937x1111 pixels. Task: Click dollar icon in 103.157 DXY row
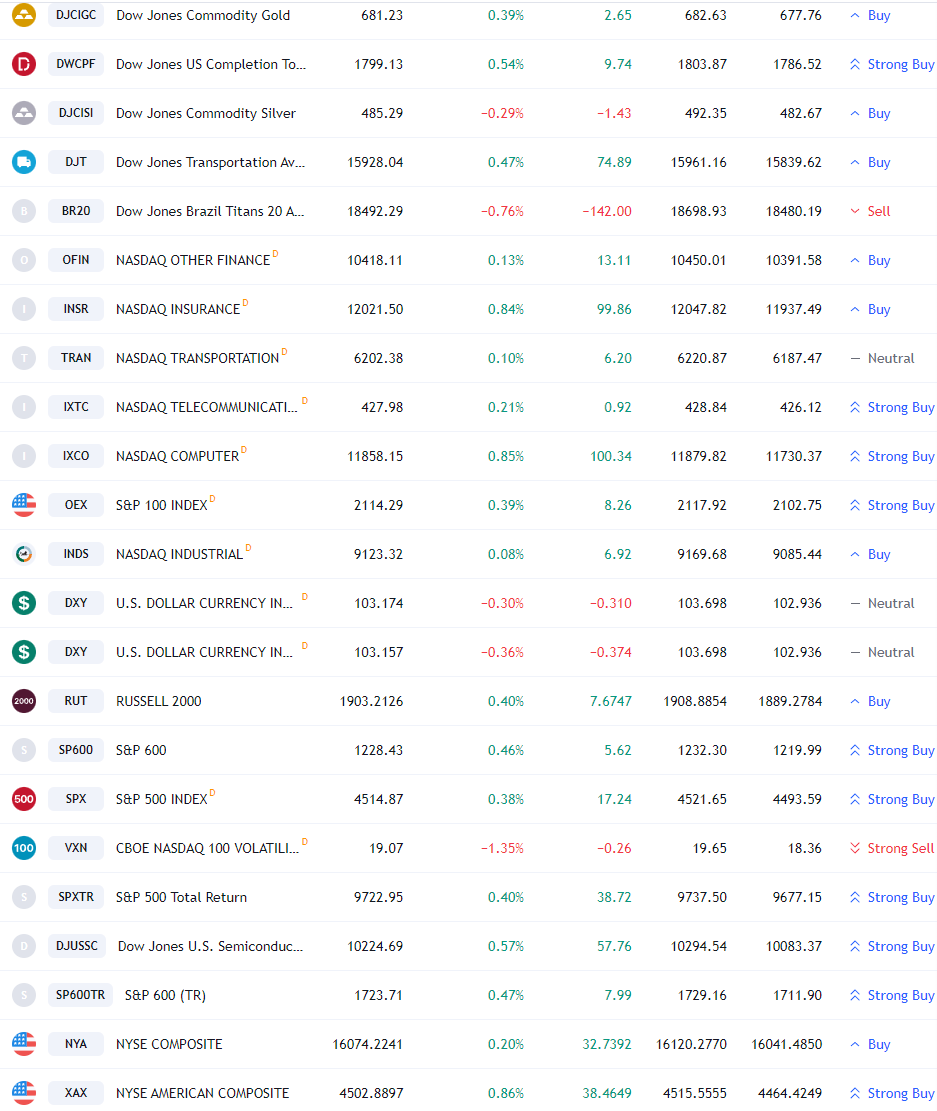[24, 652]
